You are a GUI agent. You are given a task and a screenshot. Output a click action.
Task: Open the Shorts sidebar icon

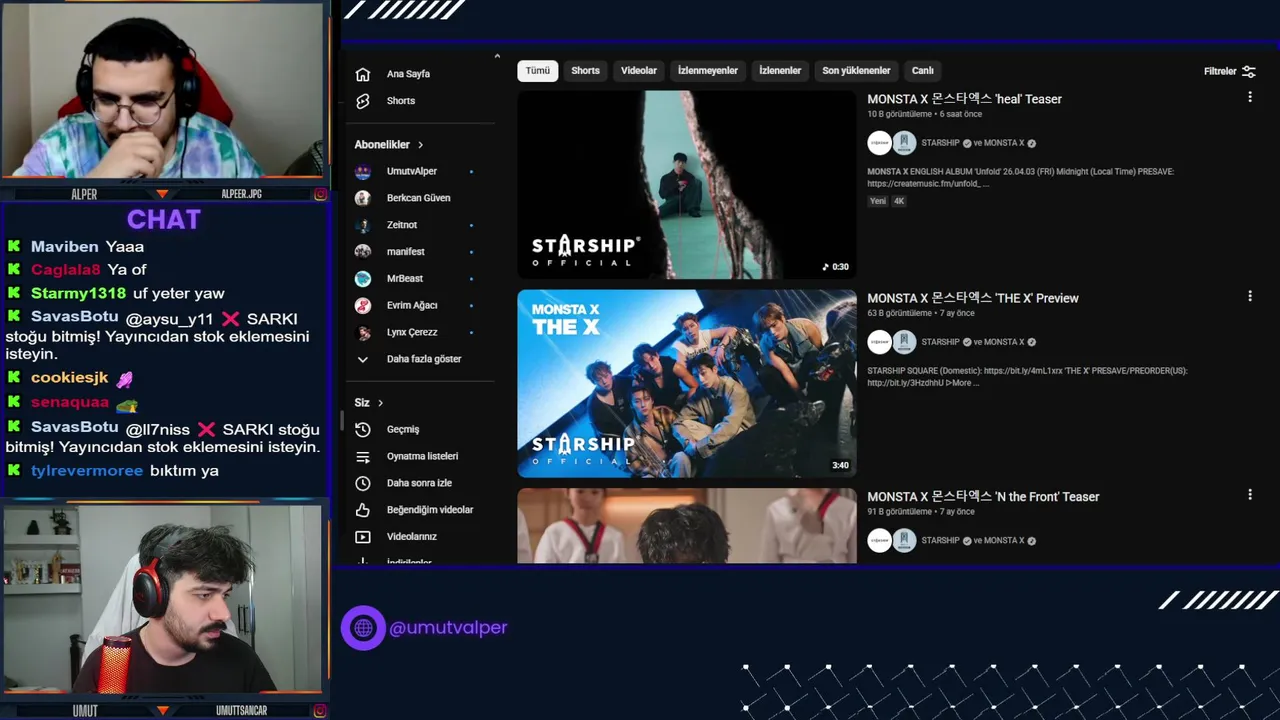tap(363, 101)
